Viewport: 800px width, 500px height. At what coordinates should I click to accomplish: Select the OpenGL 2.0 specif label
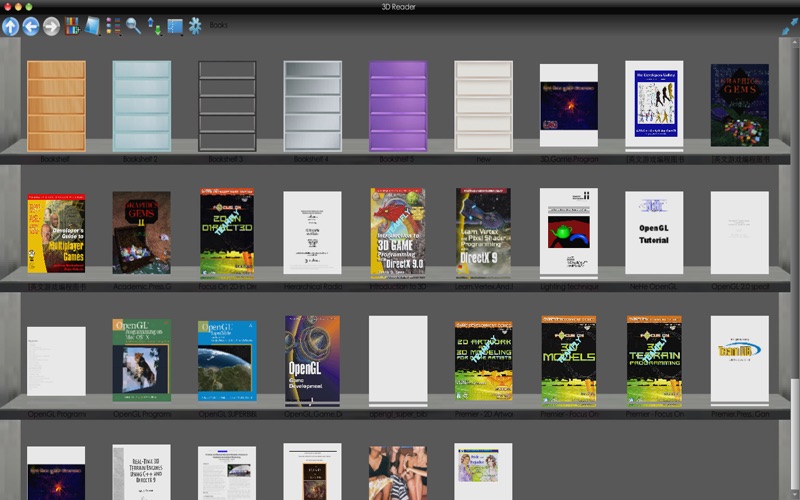[740, 287]
